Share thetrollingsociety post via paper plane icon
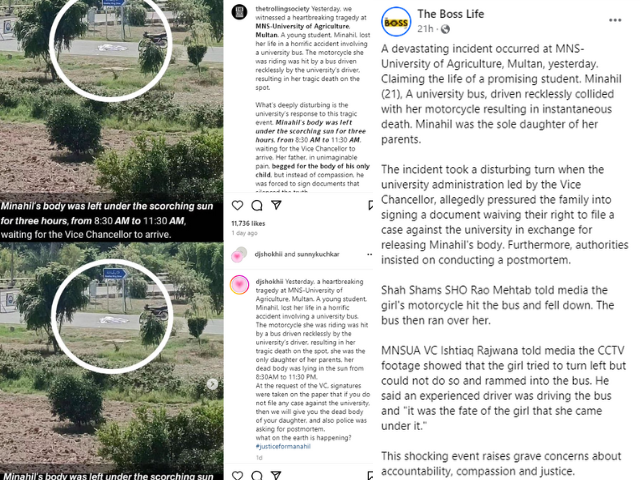 (276, 205)
